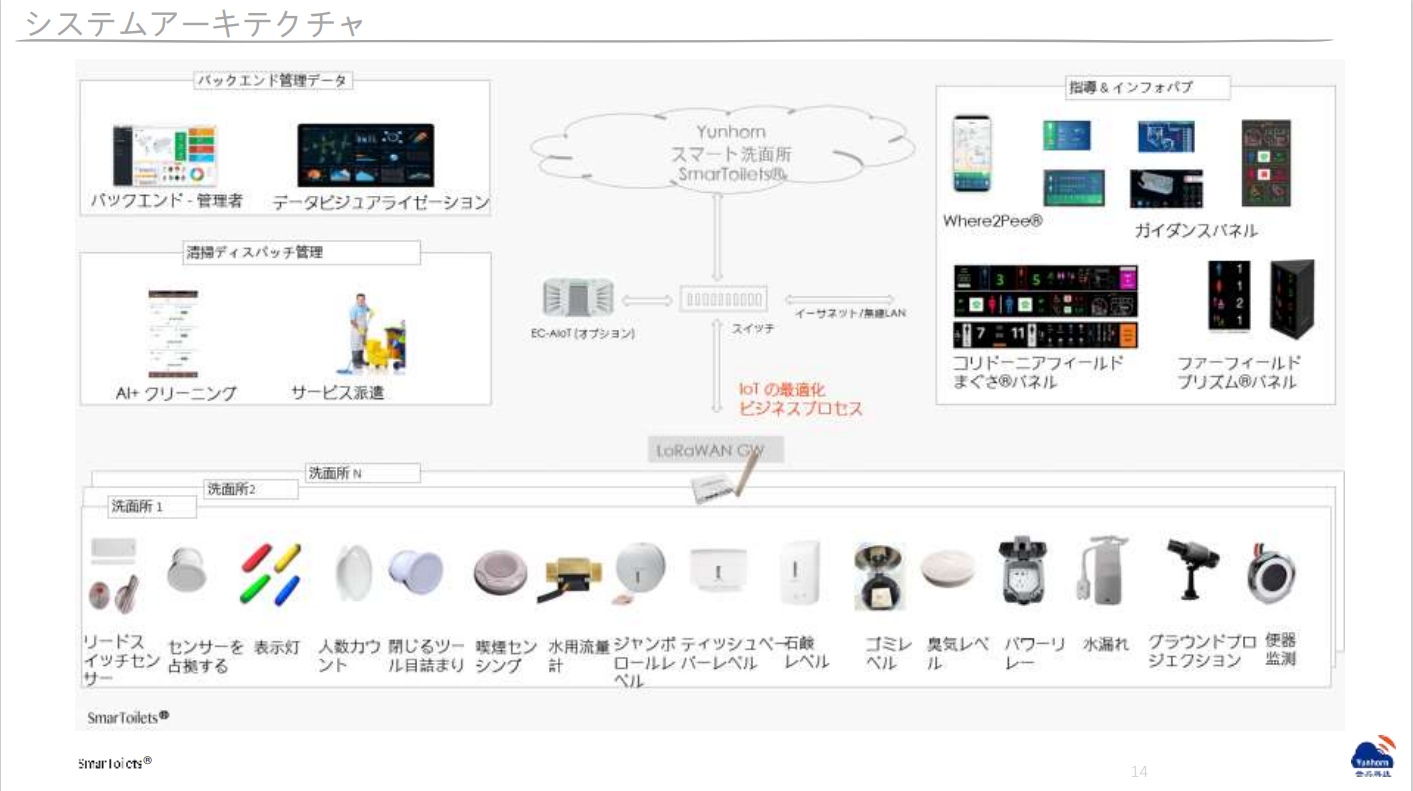
Task: Select the 水漏れ label
Action: click(x=1105, y=646)
